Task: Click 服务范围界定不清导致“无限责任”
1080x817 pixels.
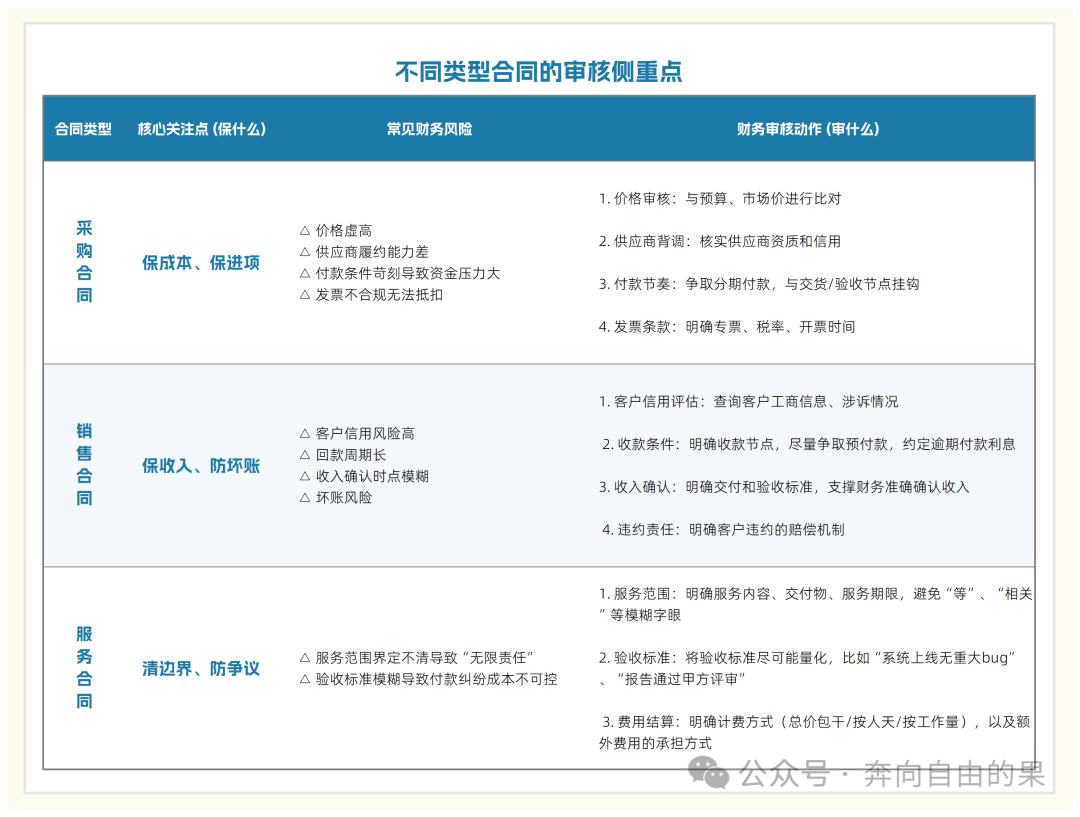Action: click(417, 658)
